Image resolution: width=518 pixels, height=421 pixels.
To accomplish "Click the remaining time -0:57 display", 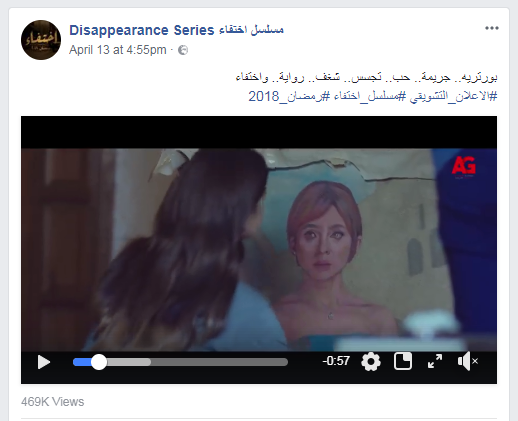I will pos(336,361).
